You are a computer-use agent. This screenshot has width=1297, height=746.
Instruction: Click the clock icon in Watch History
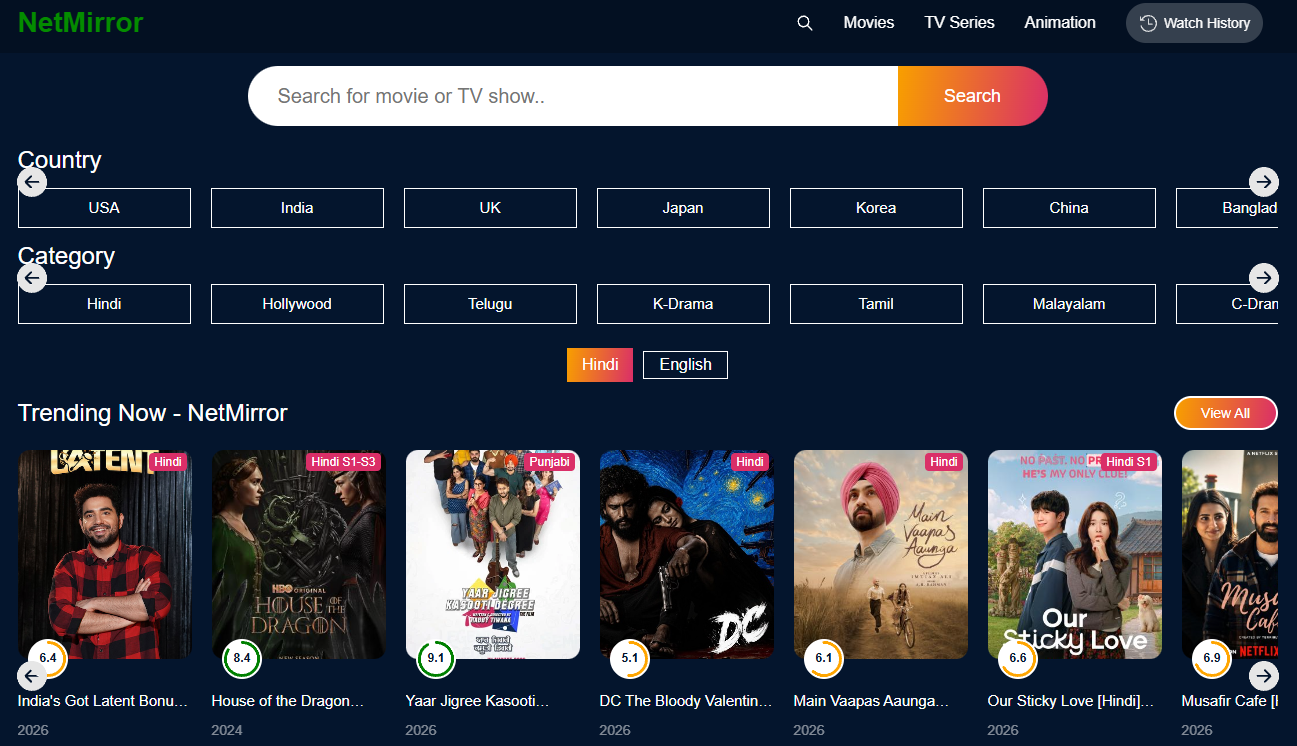click(x=1148, y=23)
